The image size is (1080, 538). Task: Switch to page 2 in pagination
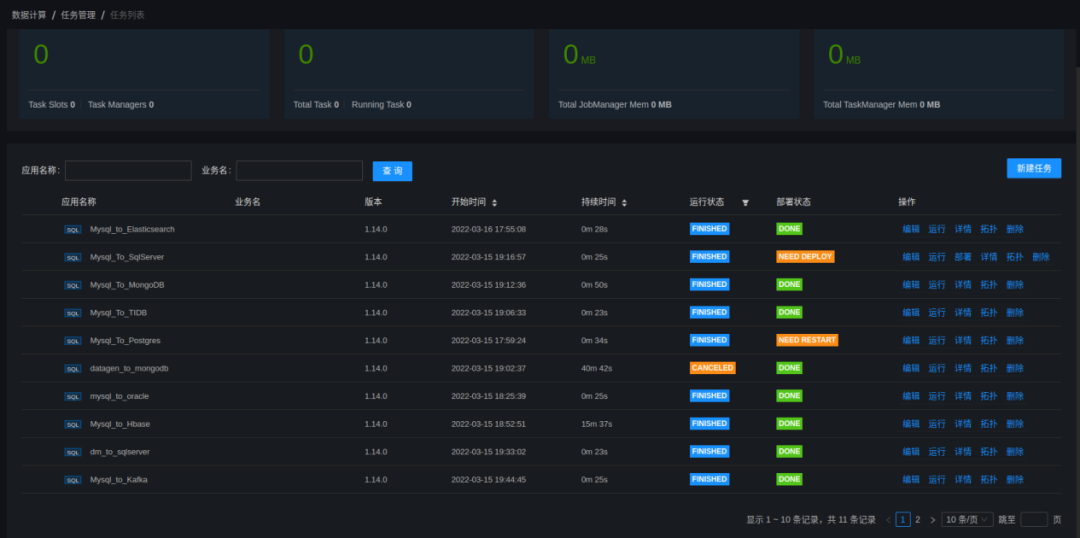(918, 520)
